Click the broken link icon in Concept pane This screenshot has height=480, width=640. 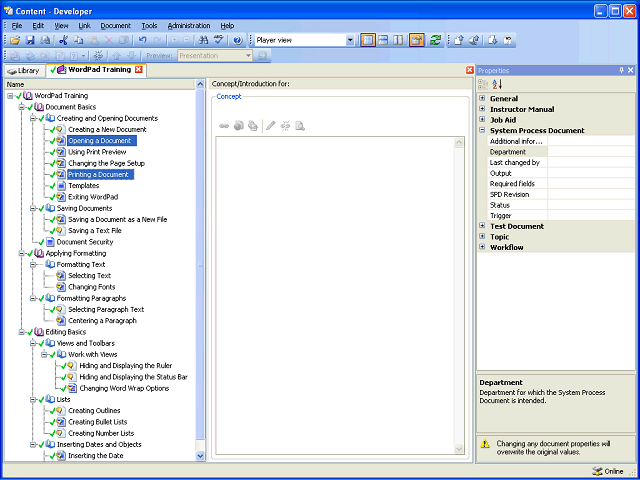[x=285, y=126]
